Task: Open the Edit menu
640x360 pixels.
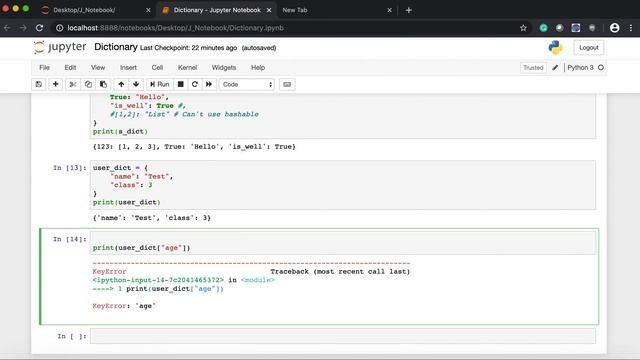Action: (x=70, y=67)
